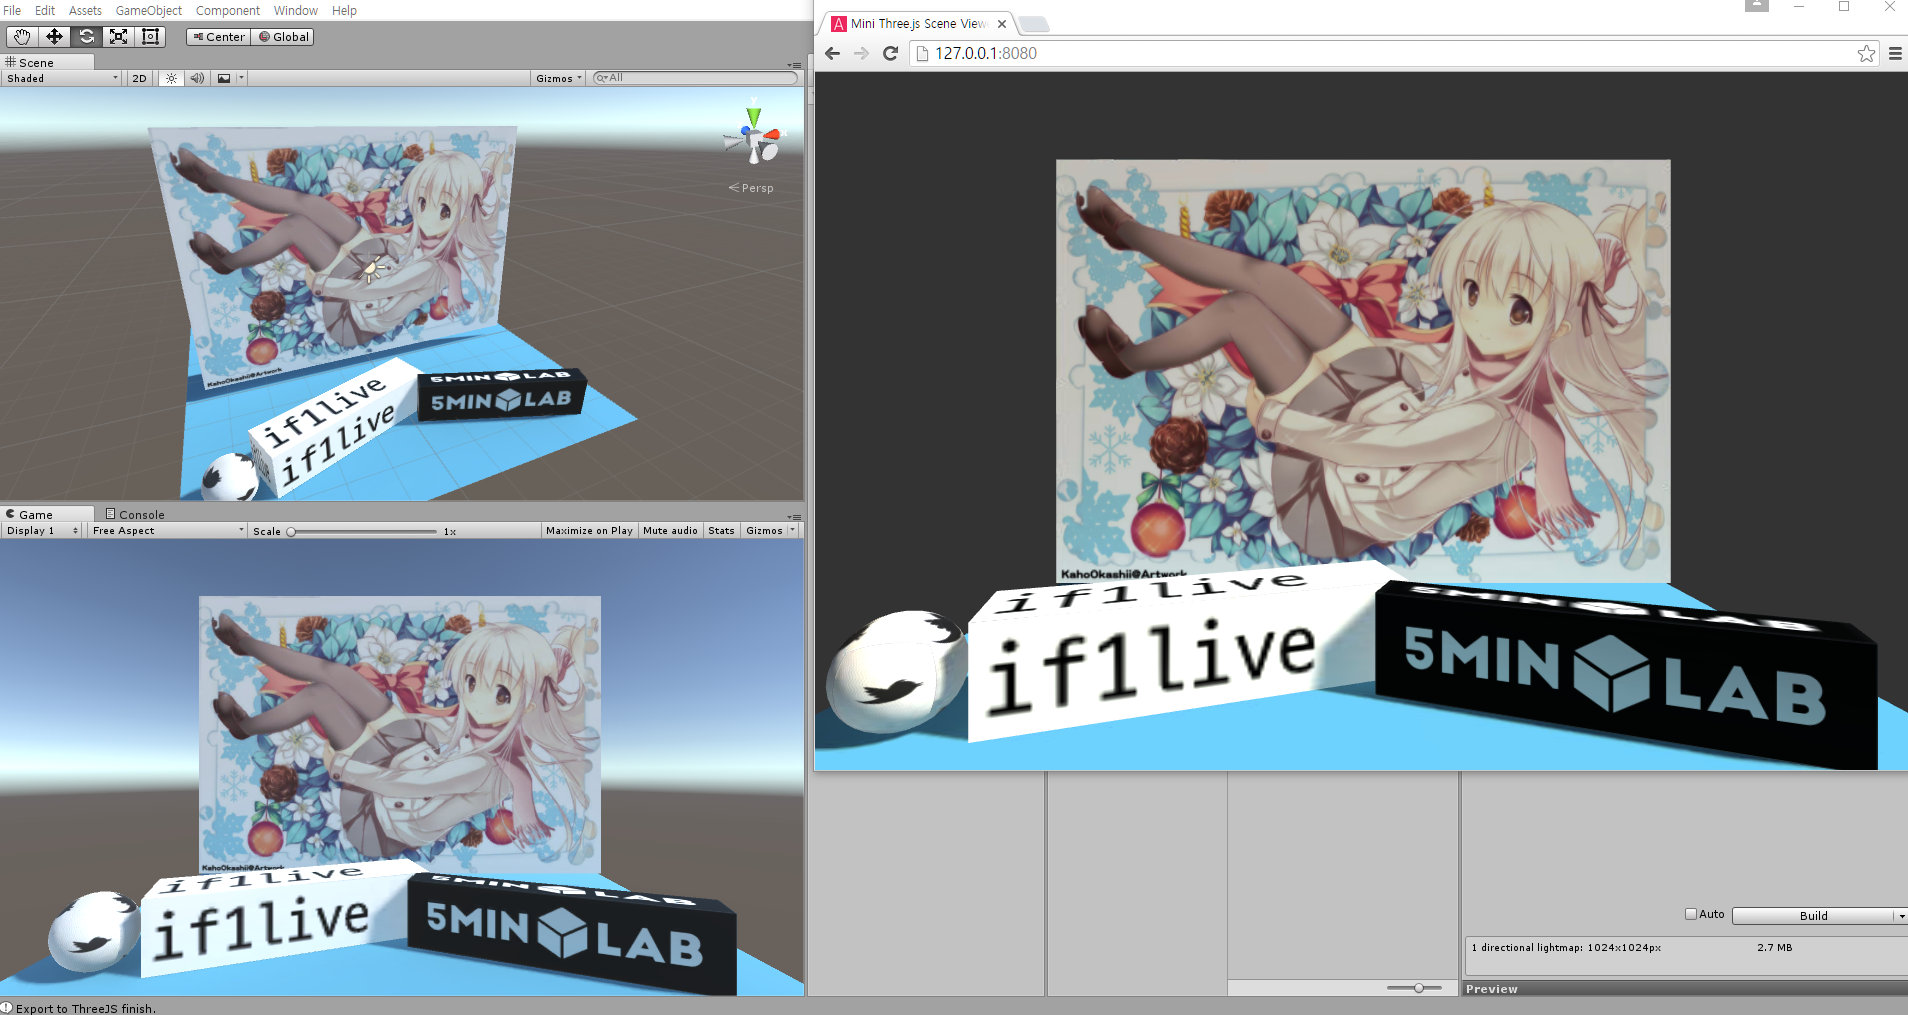Screen dimensions: 1908x1015
Task: Check the Auto checkbox near Build
Action: (x=1690, y=914)
